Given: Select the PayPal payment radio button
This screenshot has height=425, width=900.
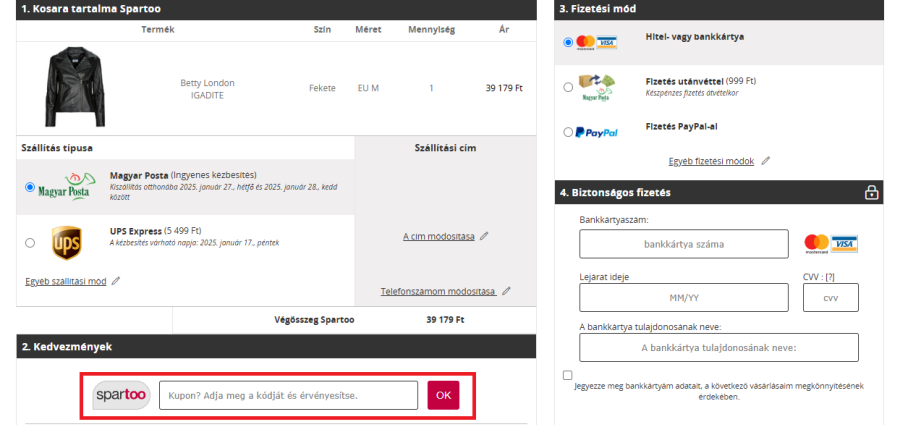Looking at the screenshot, I should (x=568, y=132).
